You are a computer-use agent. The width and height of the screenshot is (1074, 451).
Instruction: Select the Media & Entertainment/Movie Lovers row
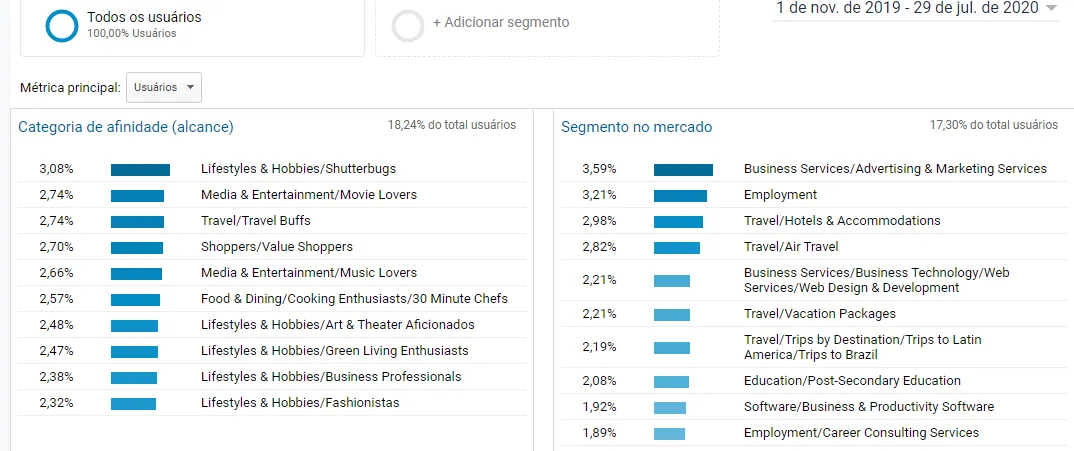pos(272,195)
